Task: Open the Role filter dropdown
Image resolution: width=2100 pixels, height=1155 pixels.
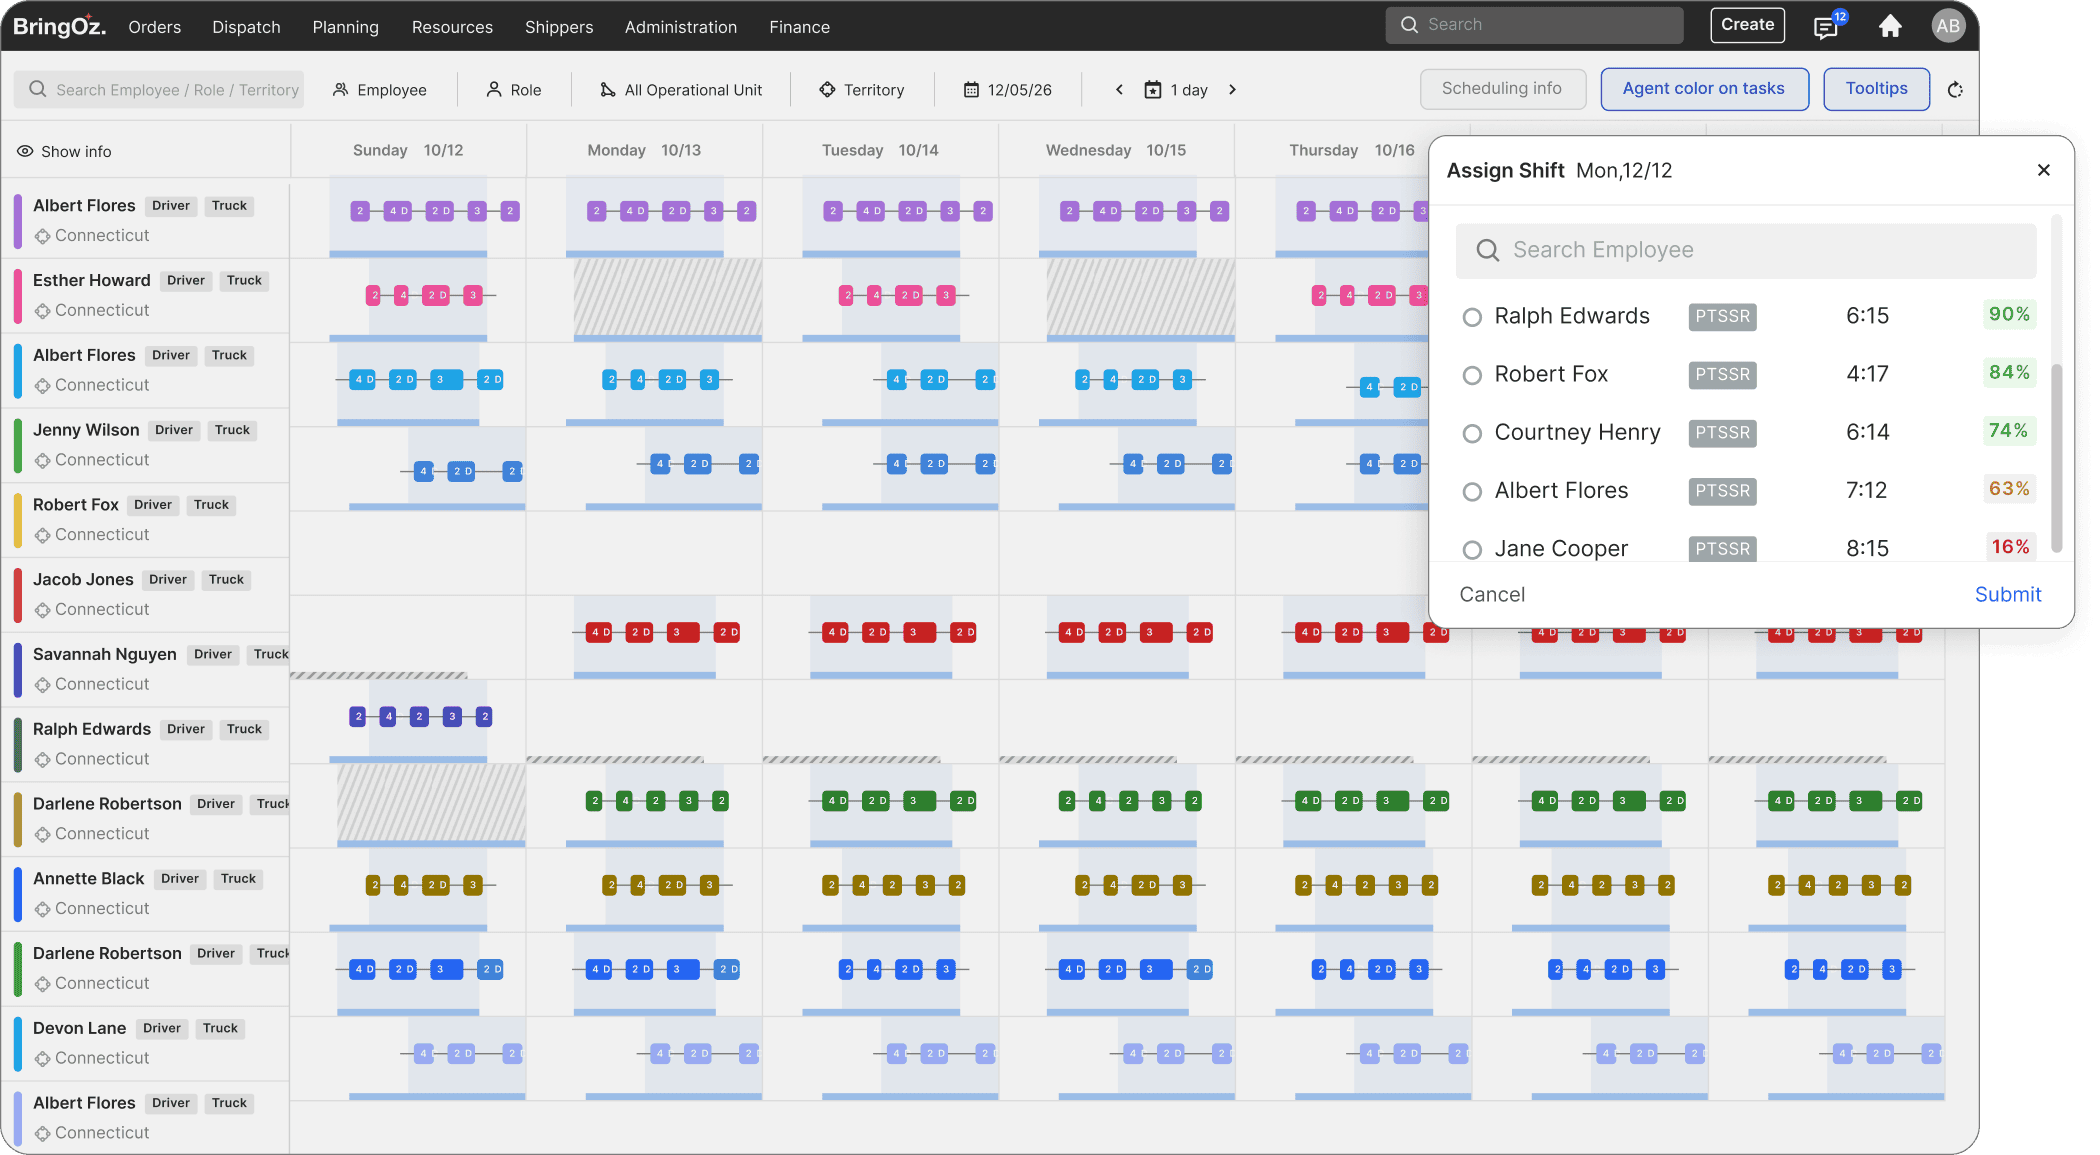Action: pos(514,90)
